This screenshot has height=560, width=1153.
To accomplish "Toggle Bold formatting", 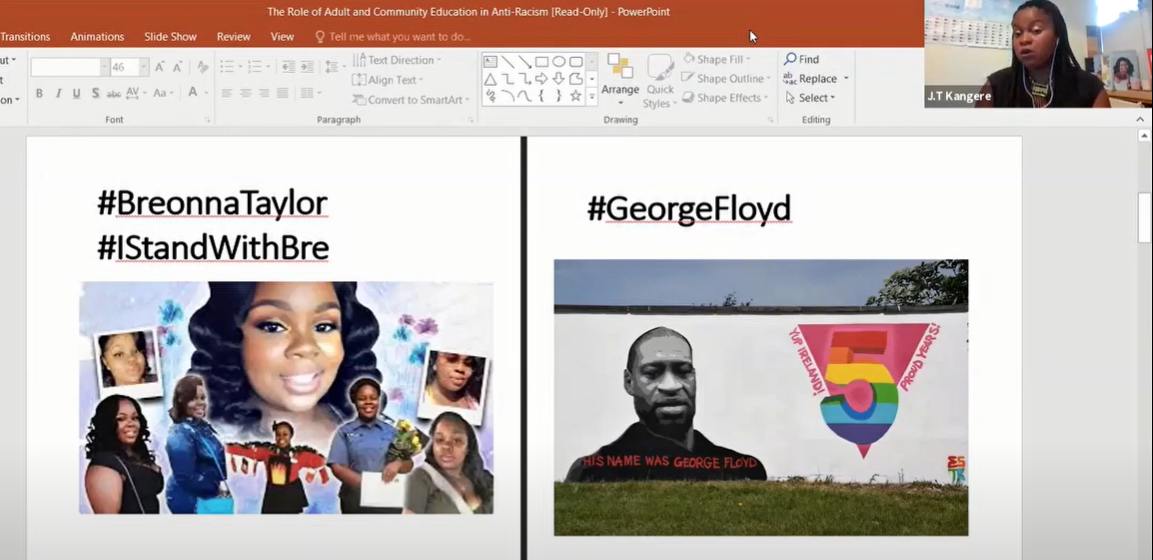I will click(39, 93).
